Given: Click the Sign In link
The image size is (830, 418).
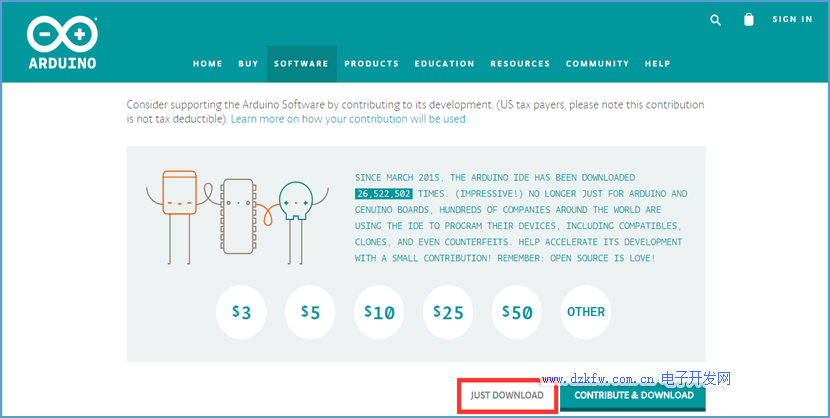Looking at the screenshot, I should click(x=792, y=19).
